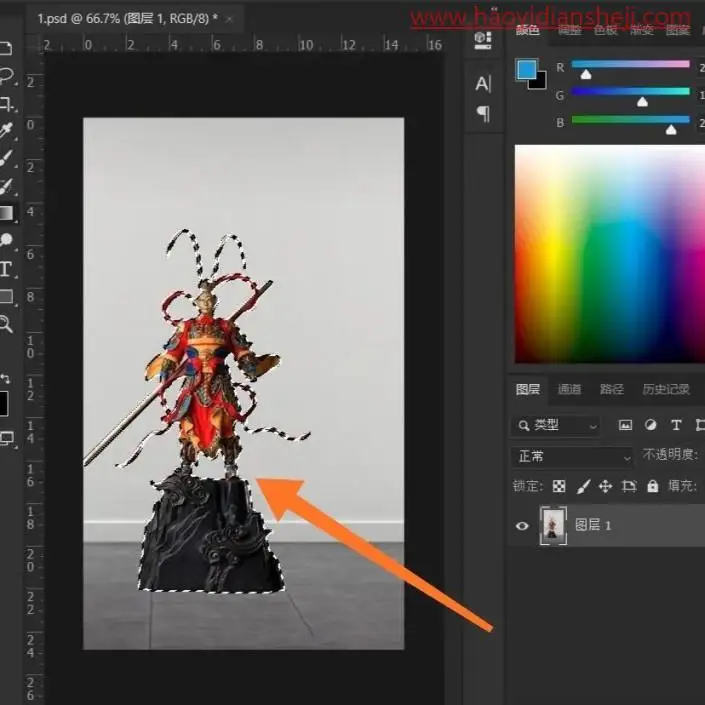
Task: Lock image pixels brush icon
Action: 583,486
